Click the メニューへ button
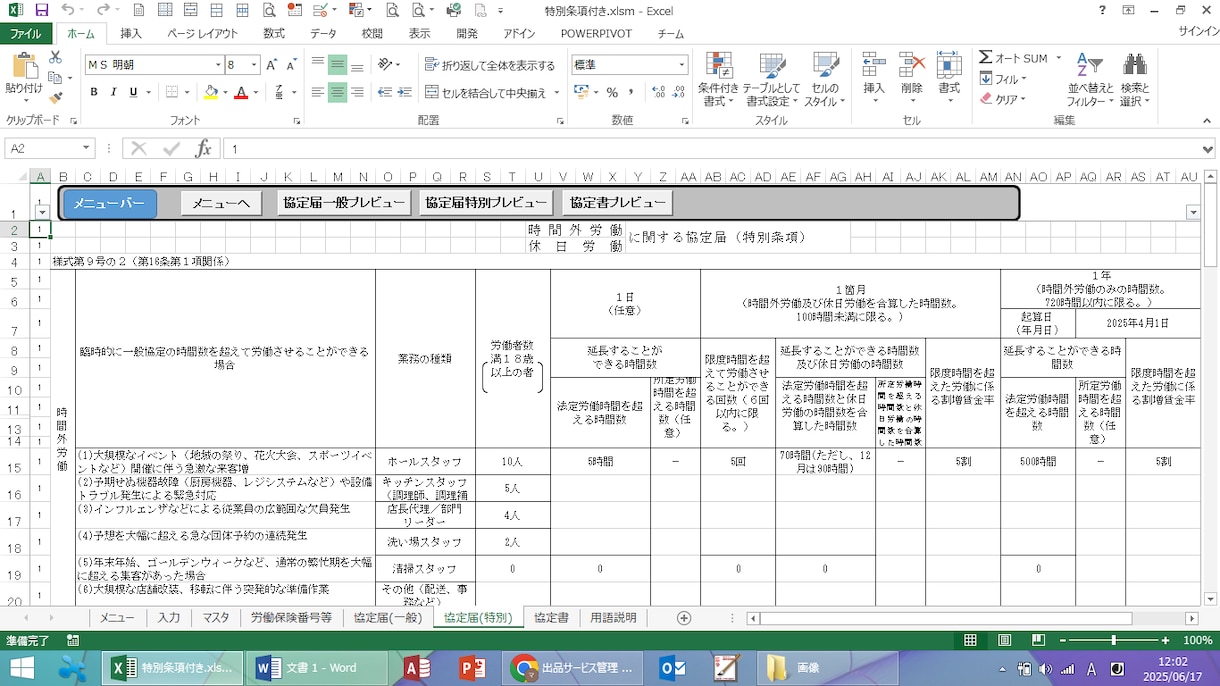 tap(221, 203)
